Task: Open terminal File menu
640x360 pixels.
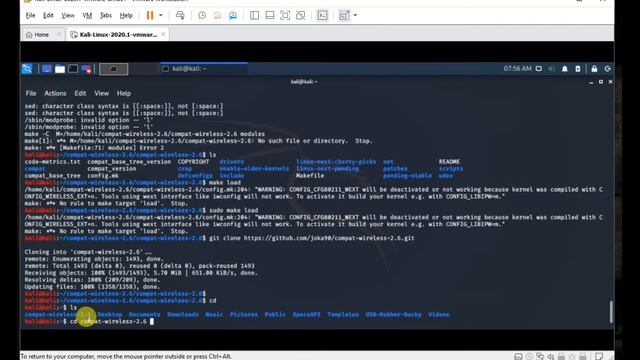Action: [x=31, y=93]
